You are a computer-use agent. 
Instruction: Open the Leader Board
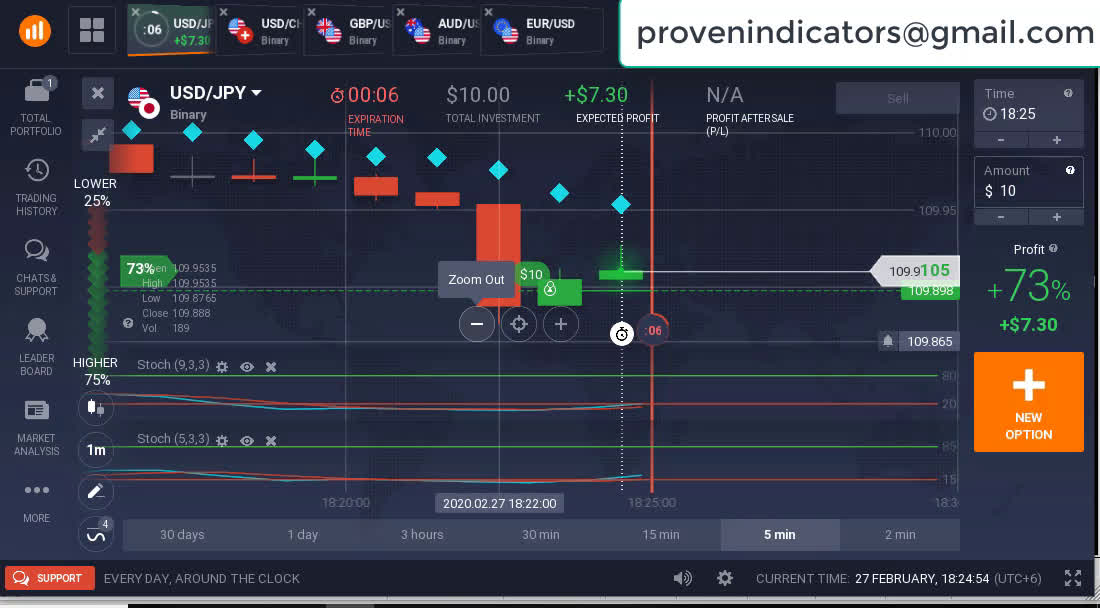(36, 346)
